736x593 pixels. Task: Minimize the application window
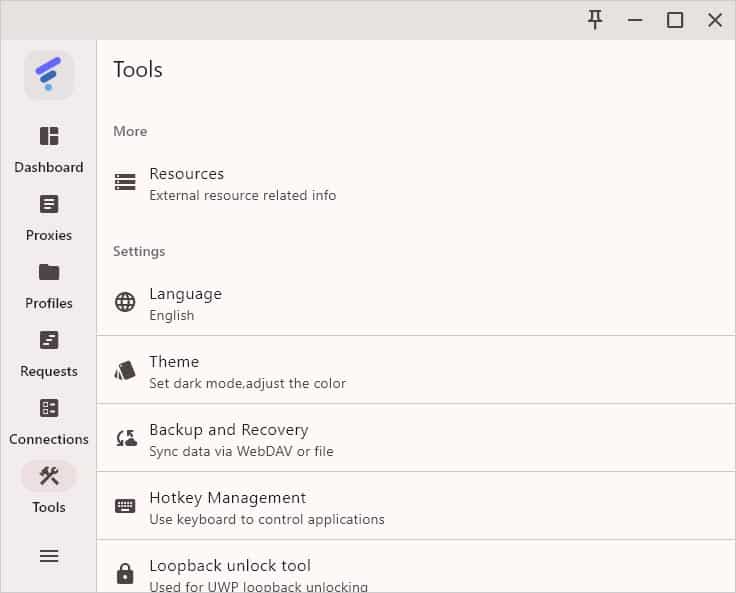635,20
